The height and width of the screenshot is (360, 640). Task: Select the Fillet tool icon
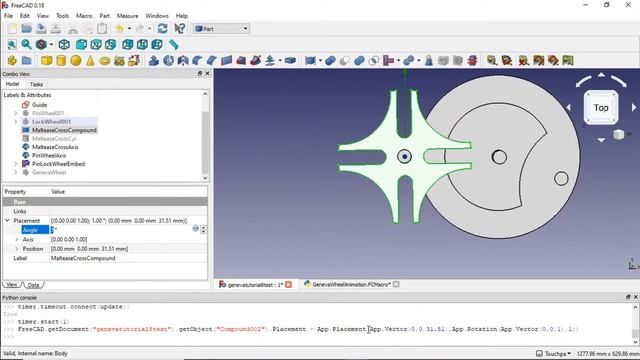[197, 61]
